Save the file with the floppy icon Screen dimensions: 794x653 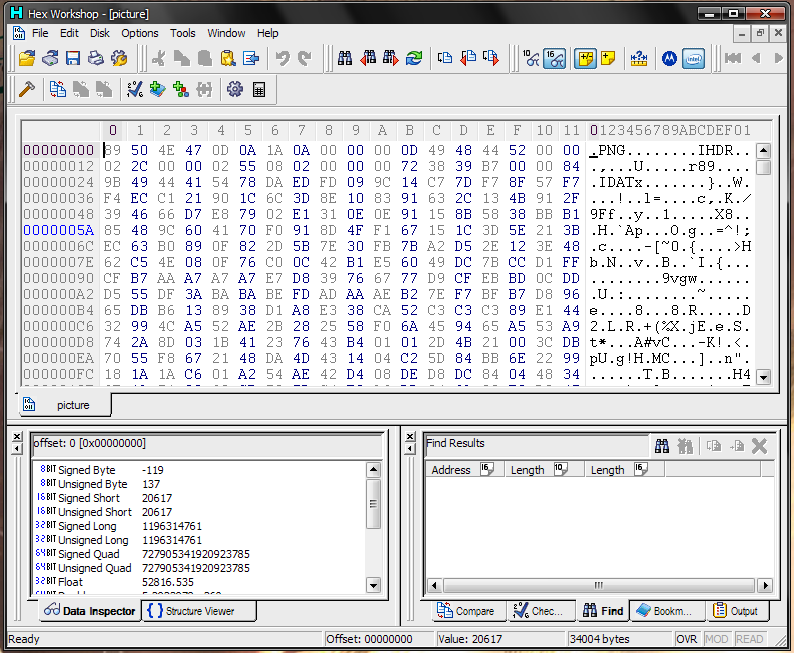(73, 58)
